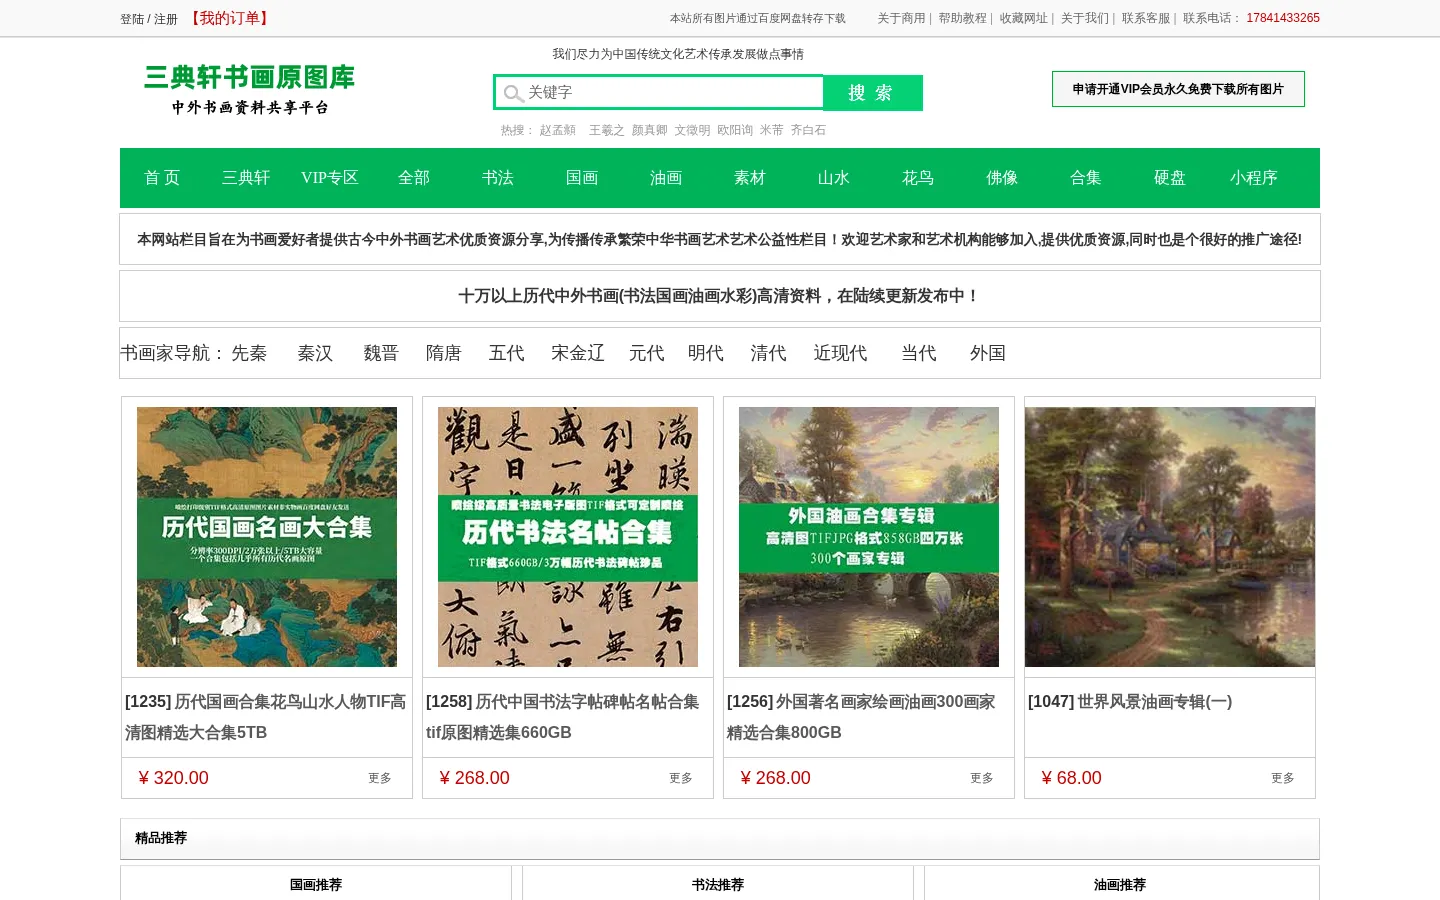1440x900 pixels.
Task: Open 全部 nav item
Action: click(414, 178)
